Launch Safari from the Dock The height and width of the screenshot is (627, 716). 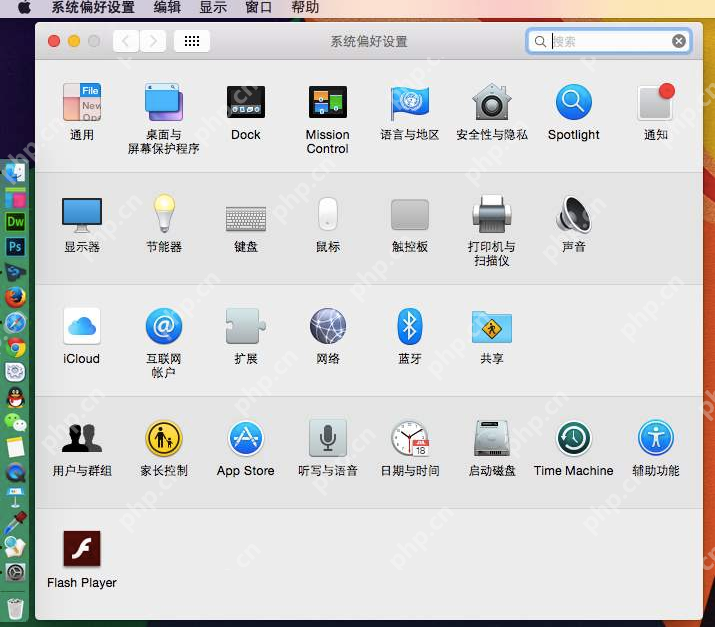click(x=16, y=322)
